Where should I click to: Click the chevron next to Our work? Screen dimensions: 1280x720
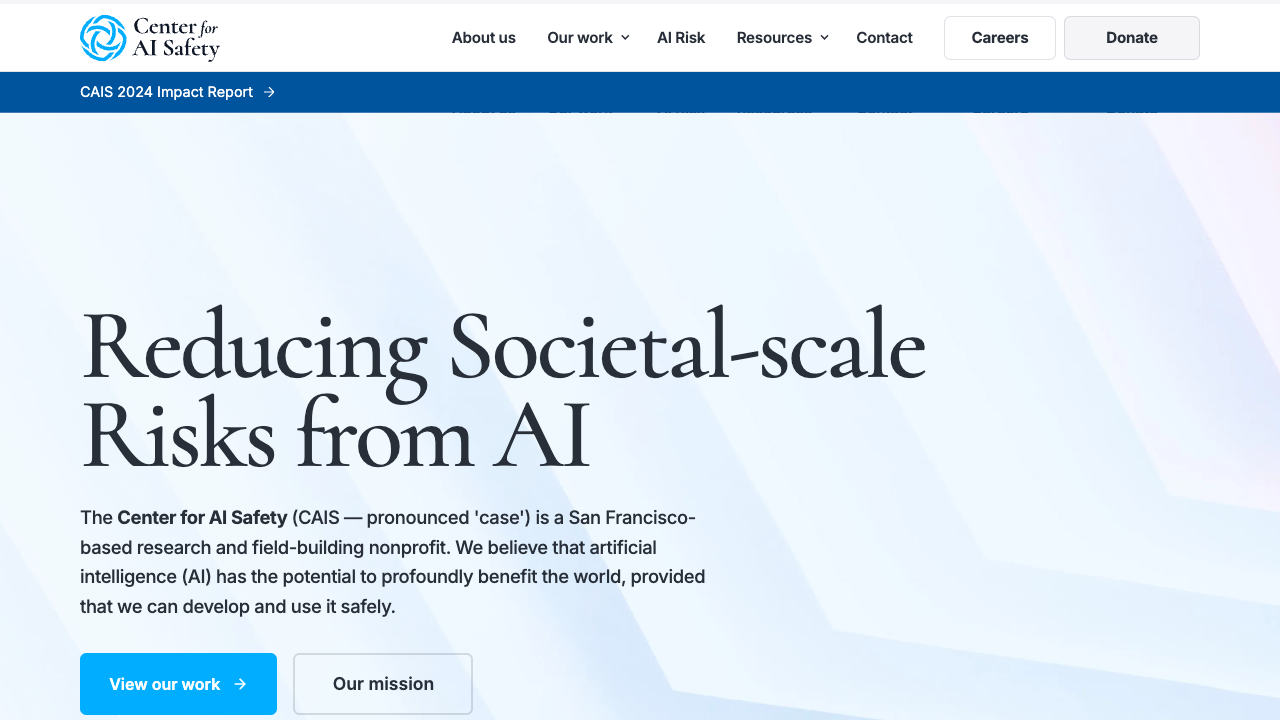[x=626, y=37]
